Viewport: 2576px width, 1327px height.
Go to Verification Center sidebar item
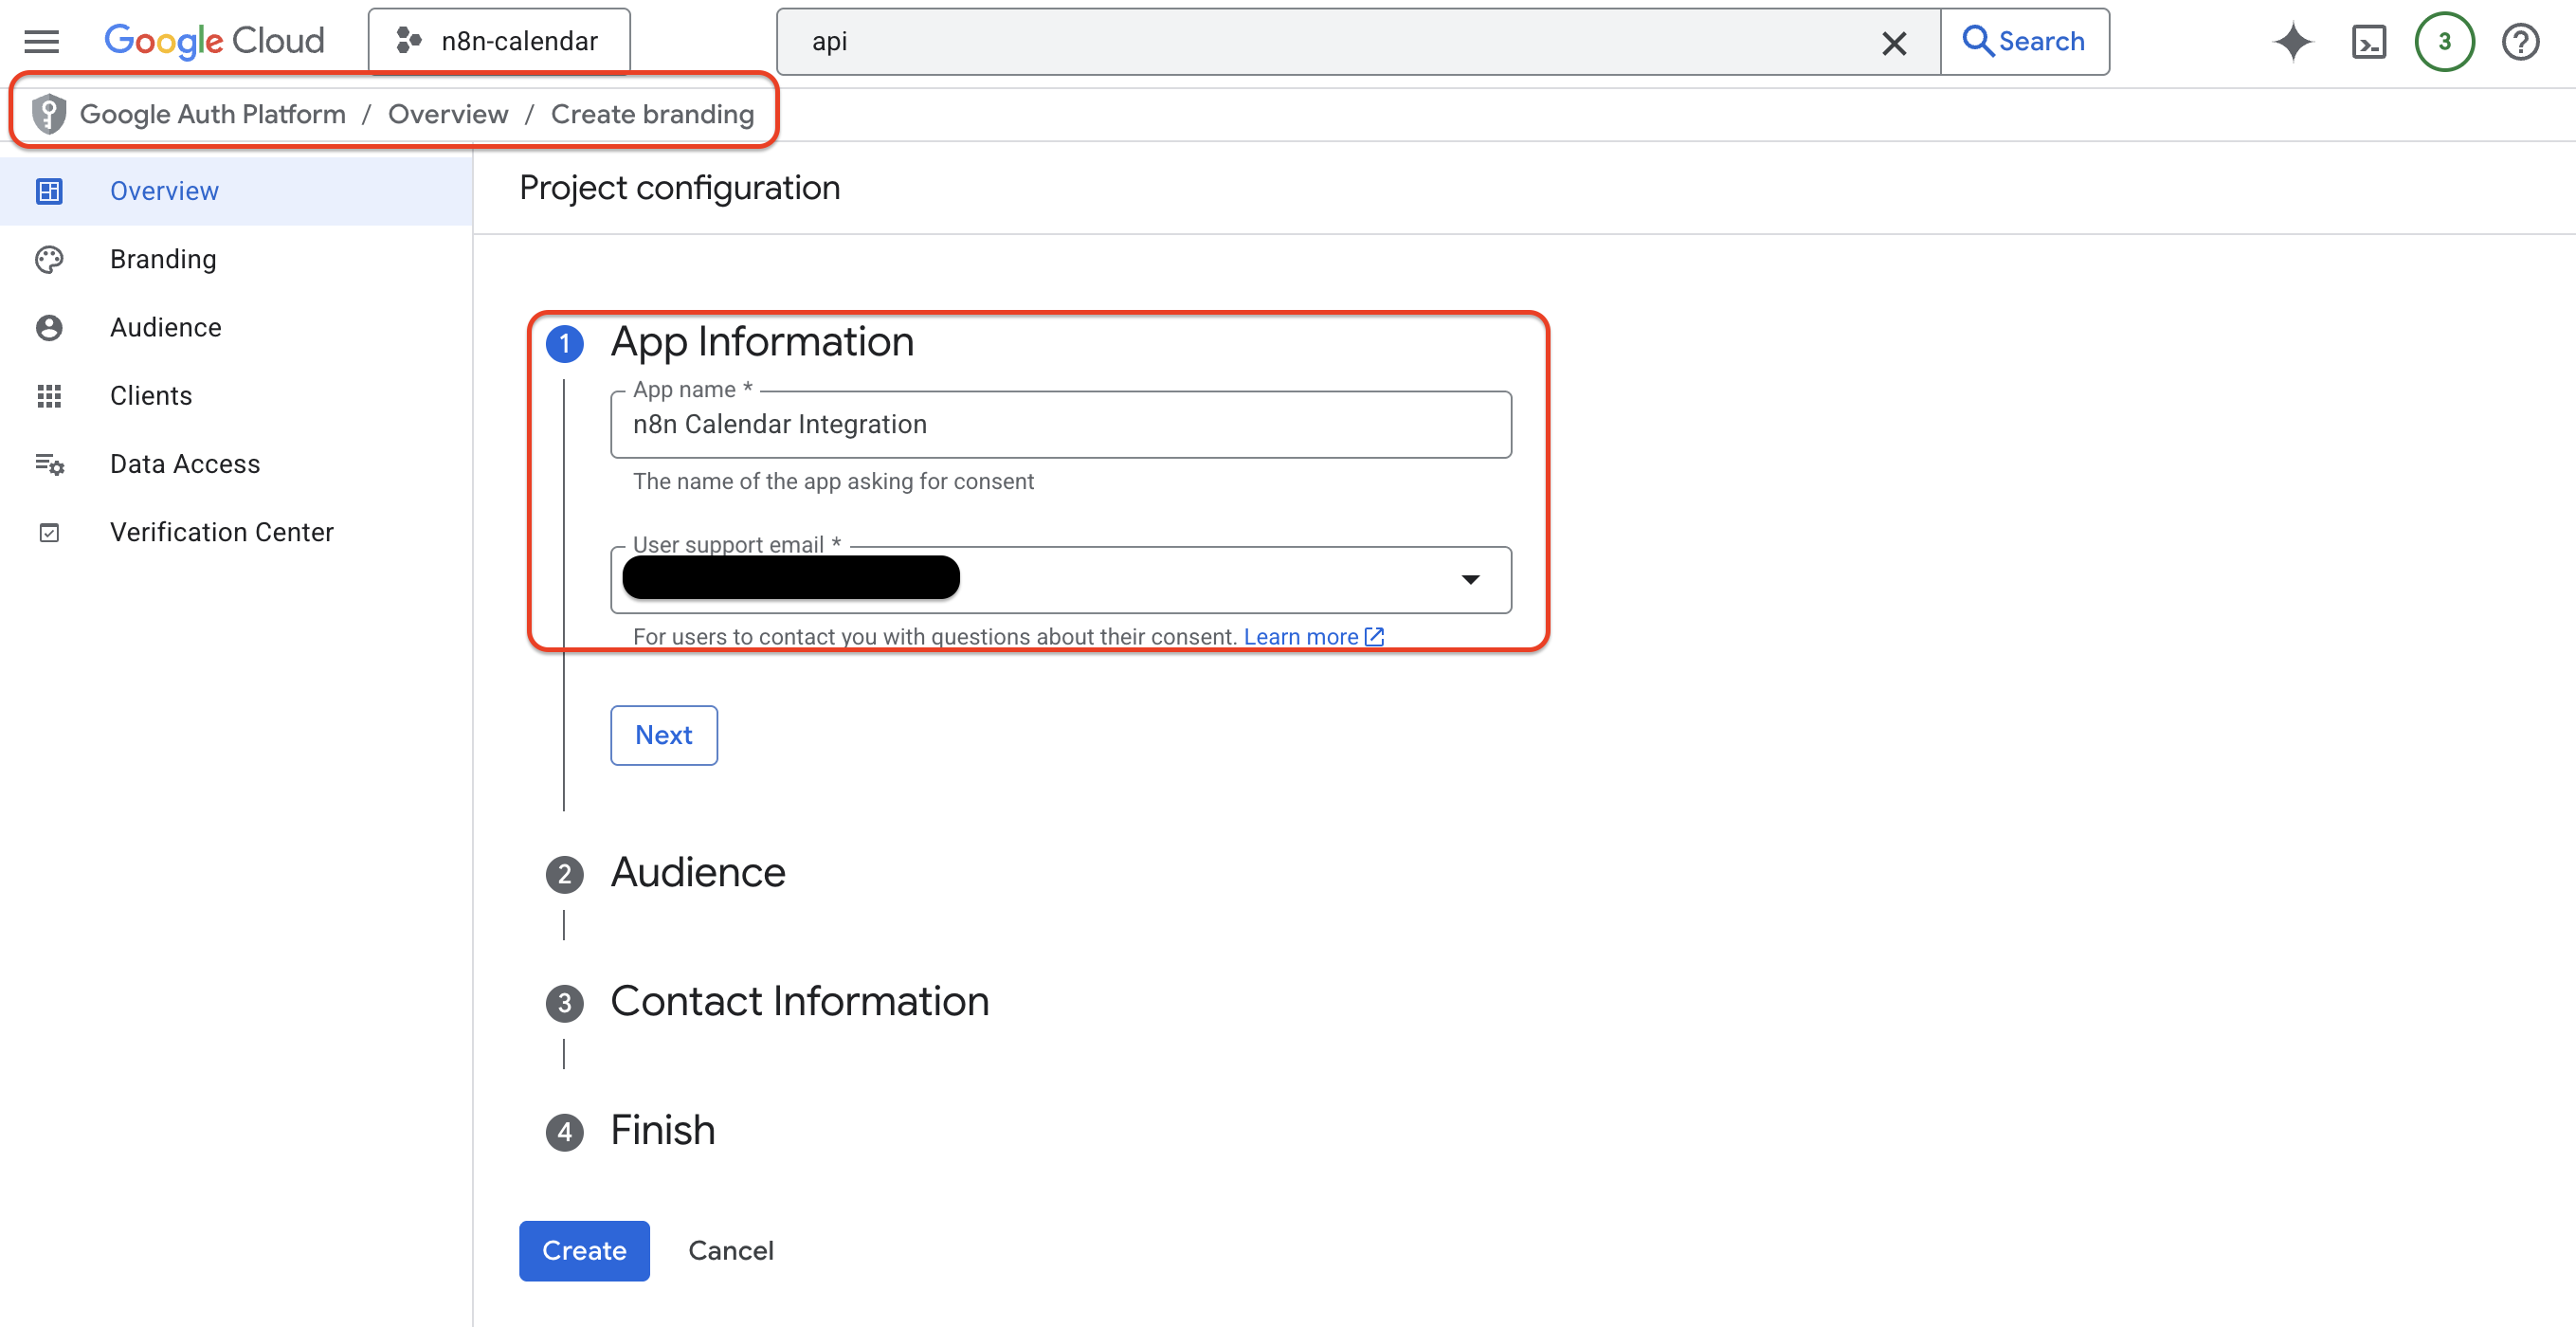pos(221,532)
